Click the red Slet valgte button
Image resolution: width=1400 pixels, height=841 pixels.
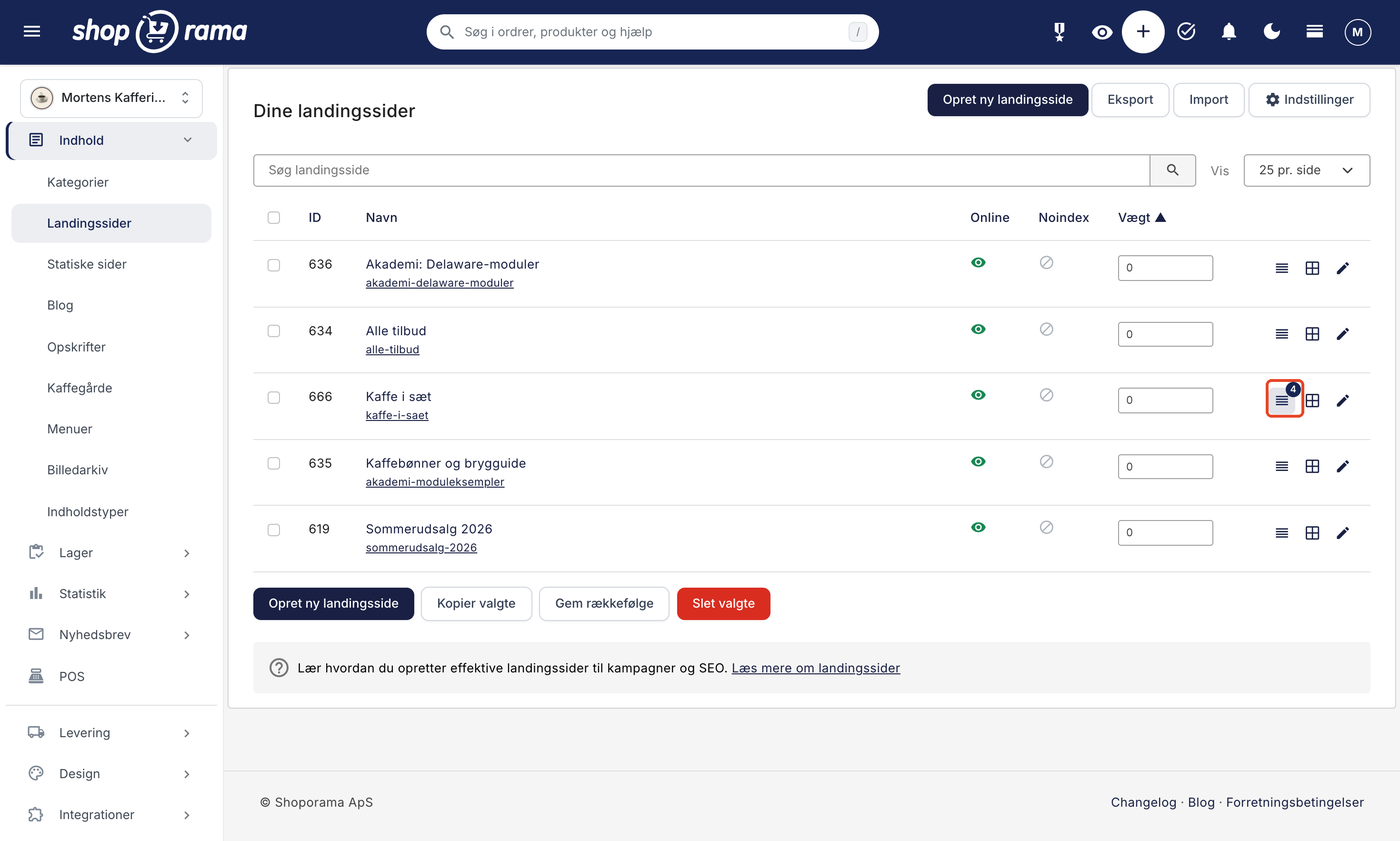[724, 604]
